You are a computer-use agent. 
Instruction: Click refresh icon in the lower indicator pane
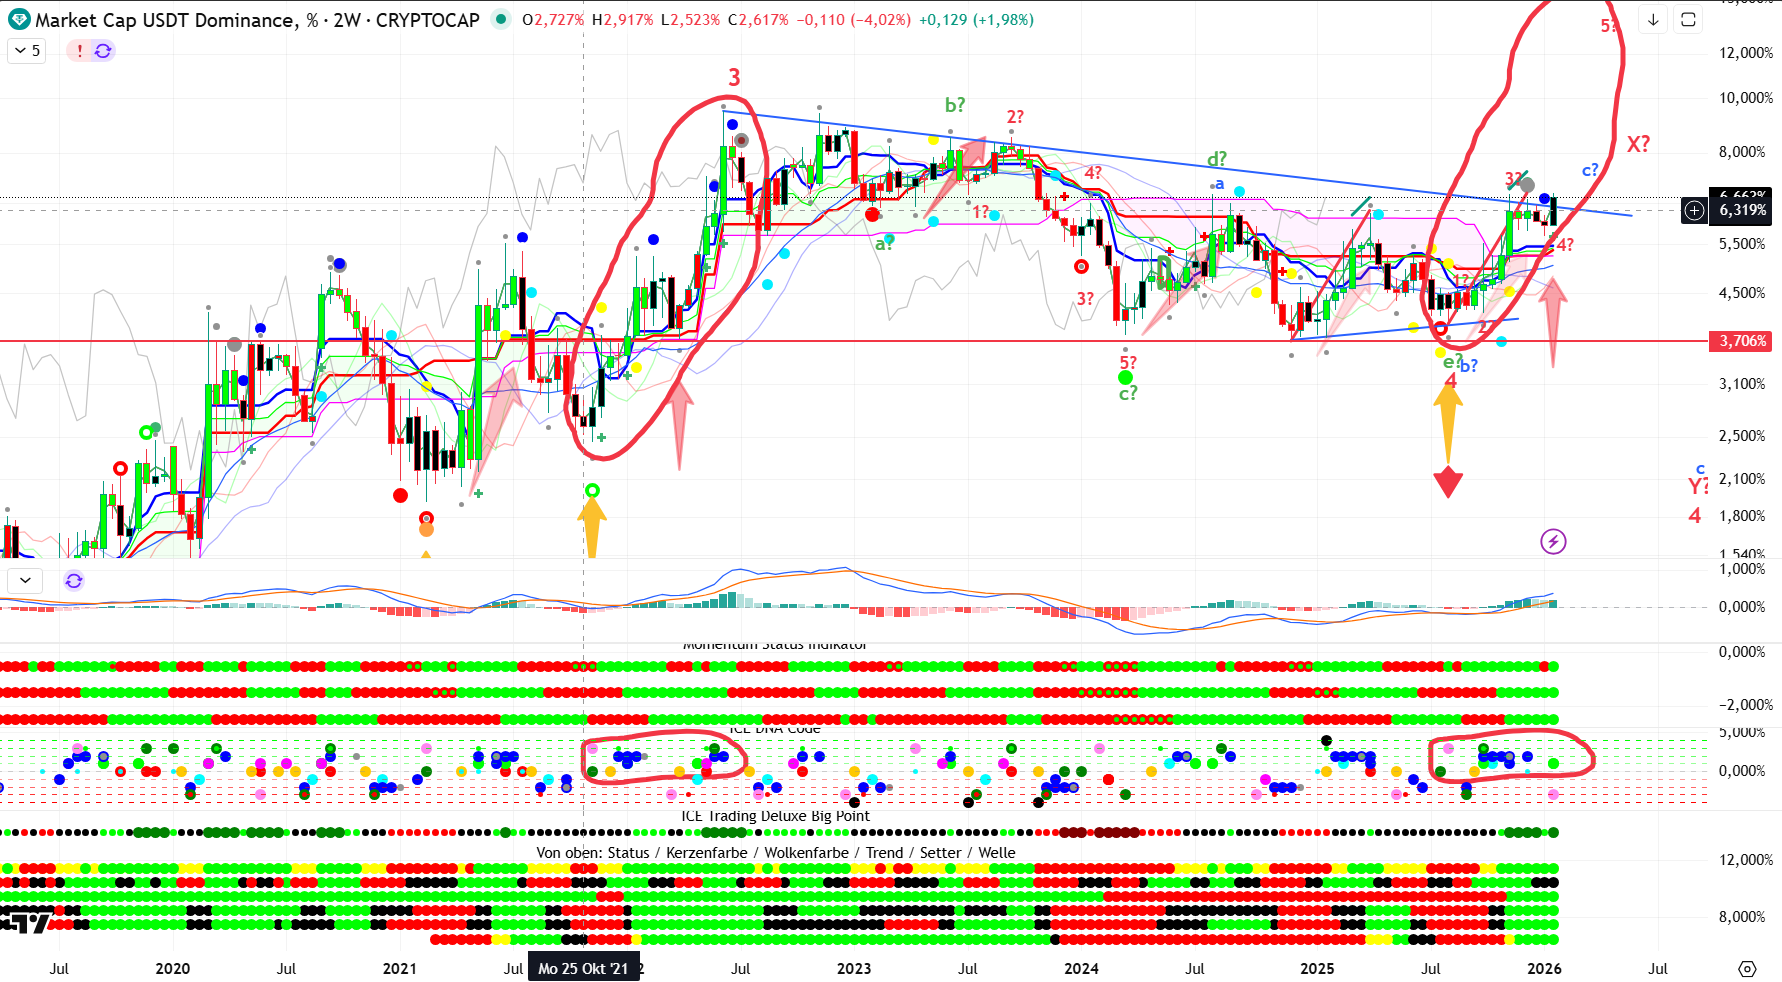point(74,580)
